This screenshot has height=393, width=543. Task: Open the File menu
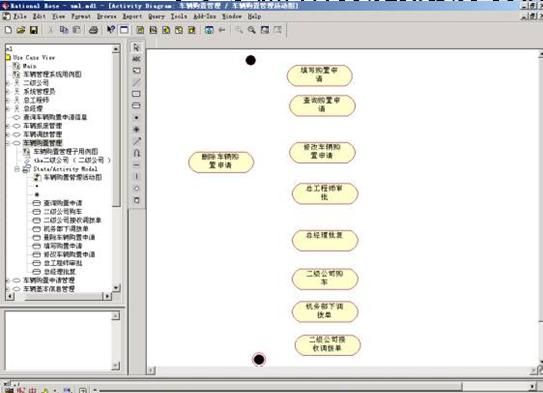click(20, 16)
